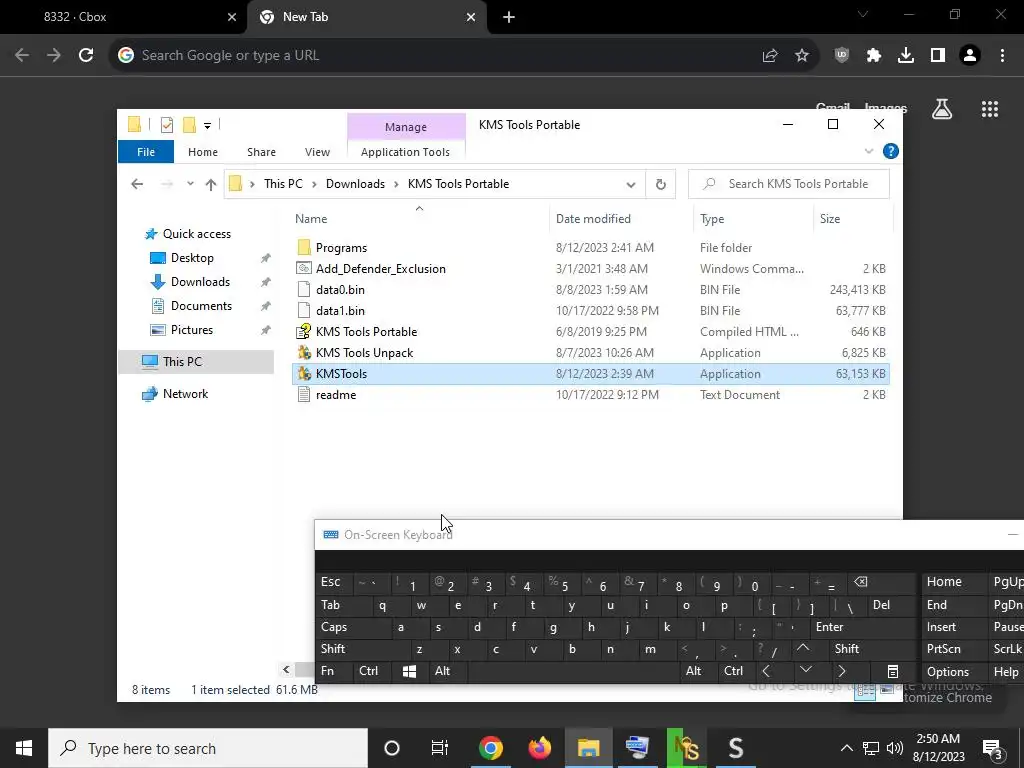Open Explorer help question mark icon
The height and width of the screenshot is (768, 1024).
pos(890,152)
